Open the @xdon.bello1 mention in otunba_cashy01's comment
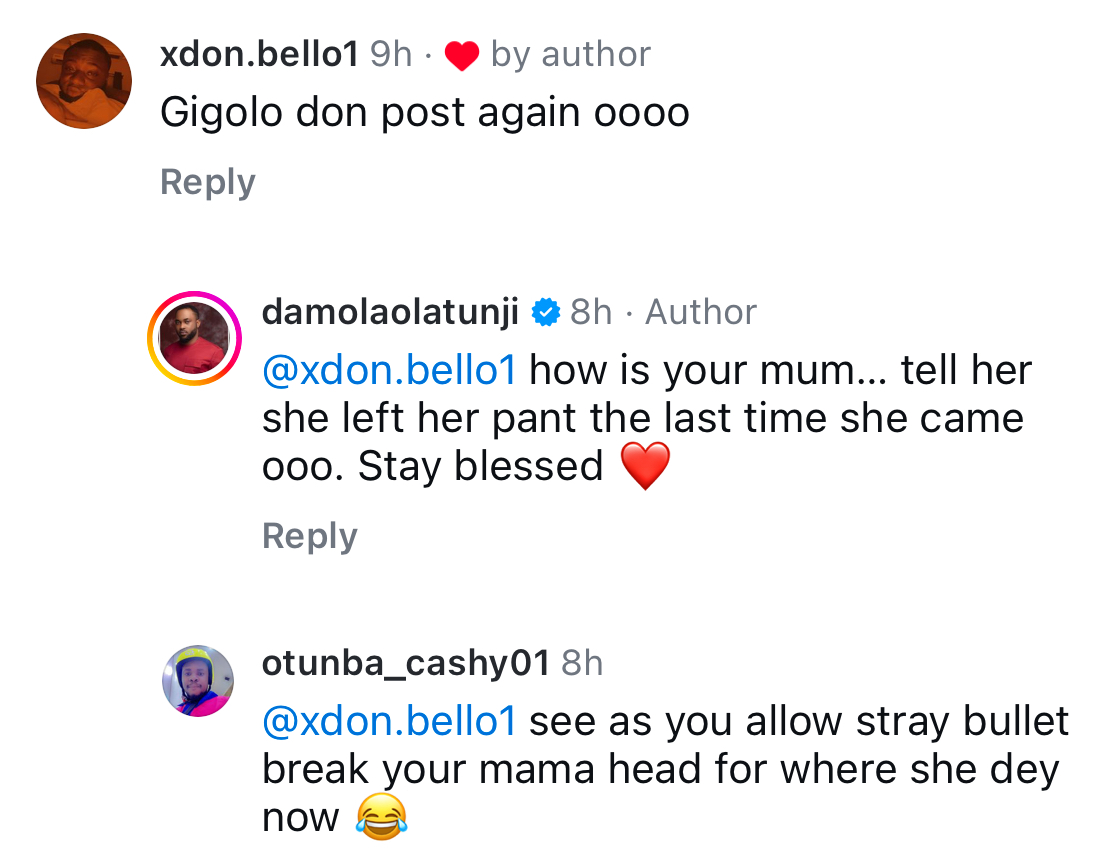1104x860 pixels. (388, 720)
